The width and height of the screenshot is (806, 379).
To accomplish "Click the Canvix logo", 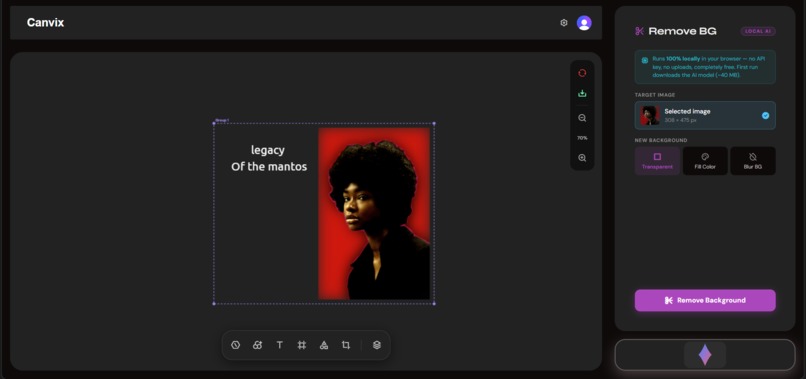I will pos(45,23).
